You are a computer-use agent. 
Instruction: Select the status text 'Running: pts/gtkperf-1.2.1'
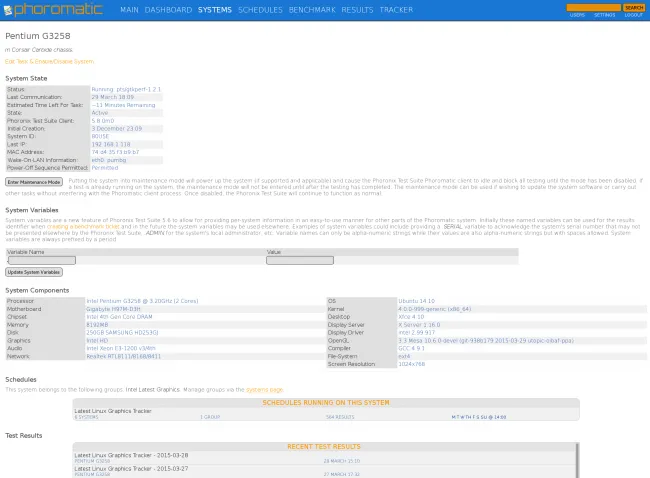tap(126, 89)
